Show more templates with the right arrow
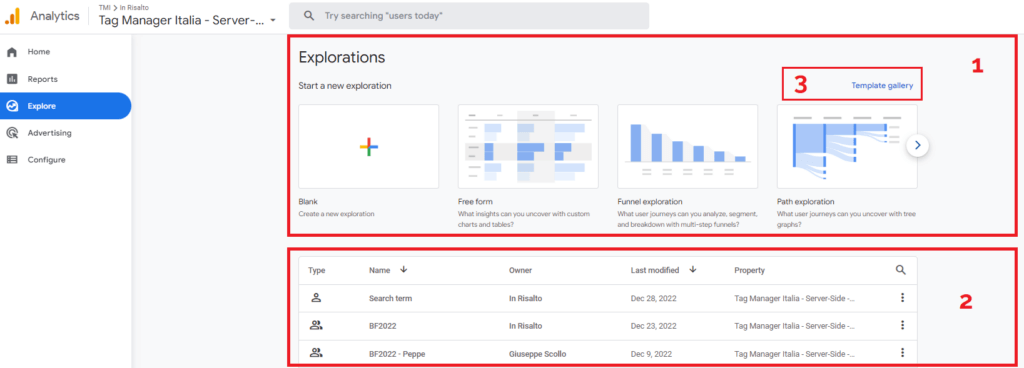This screenshot has width=1024, height=368. (x=918, y=146)
